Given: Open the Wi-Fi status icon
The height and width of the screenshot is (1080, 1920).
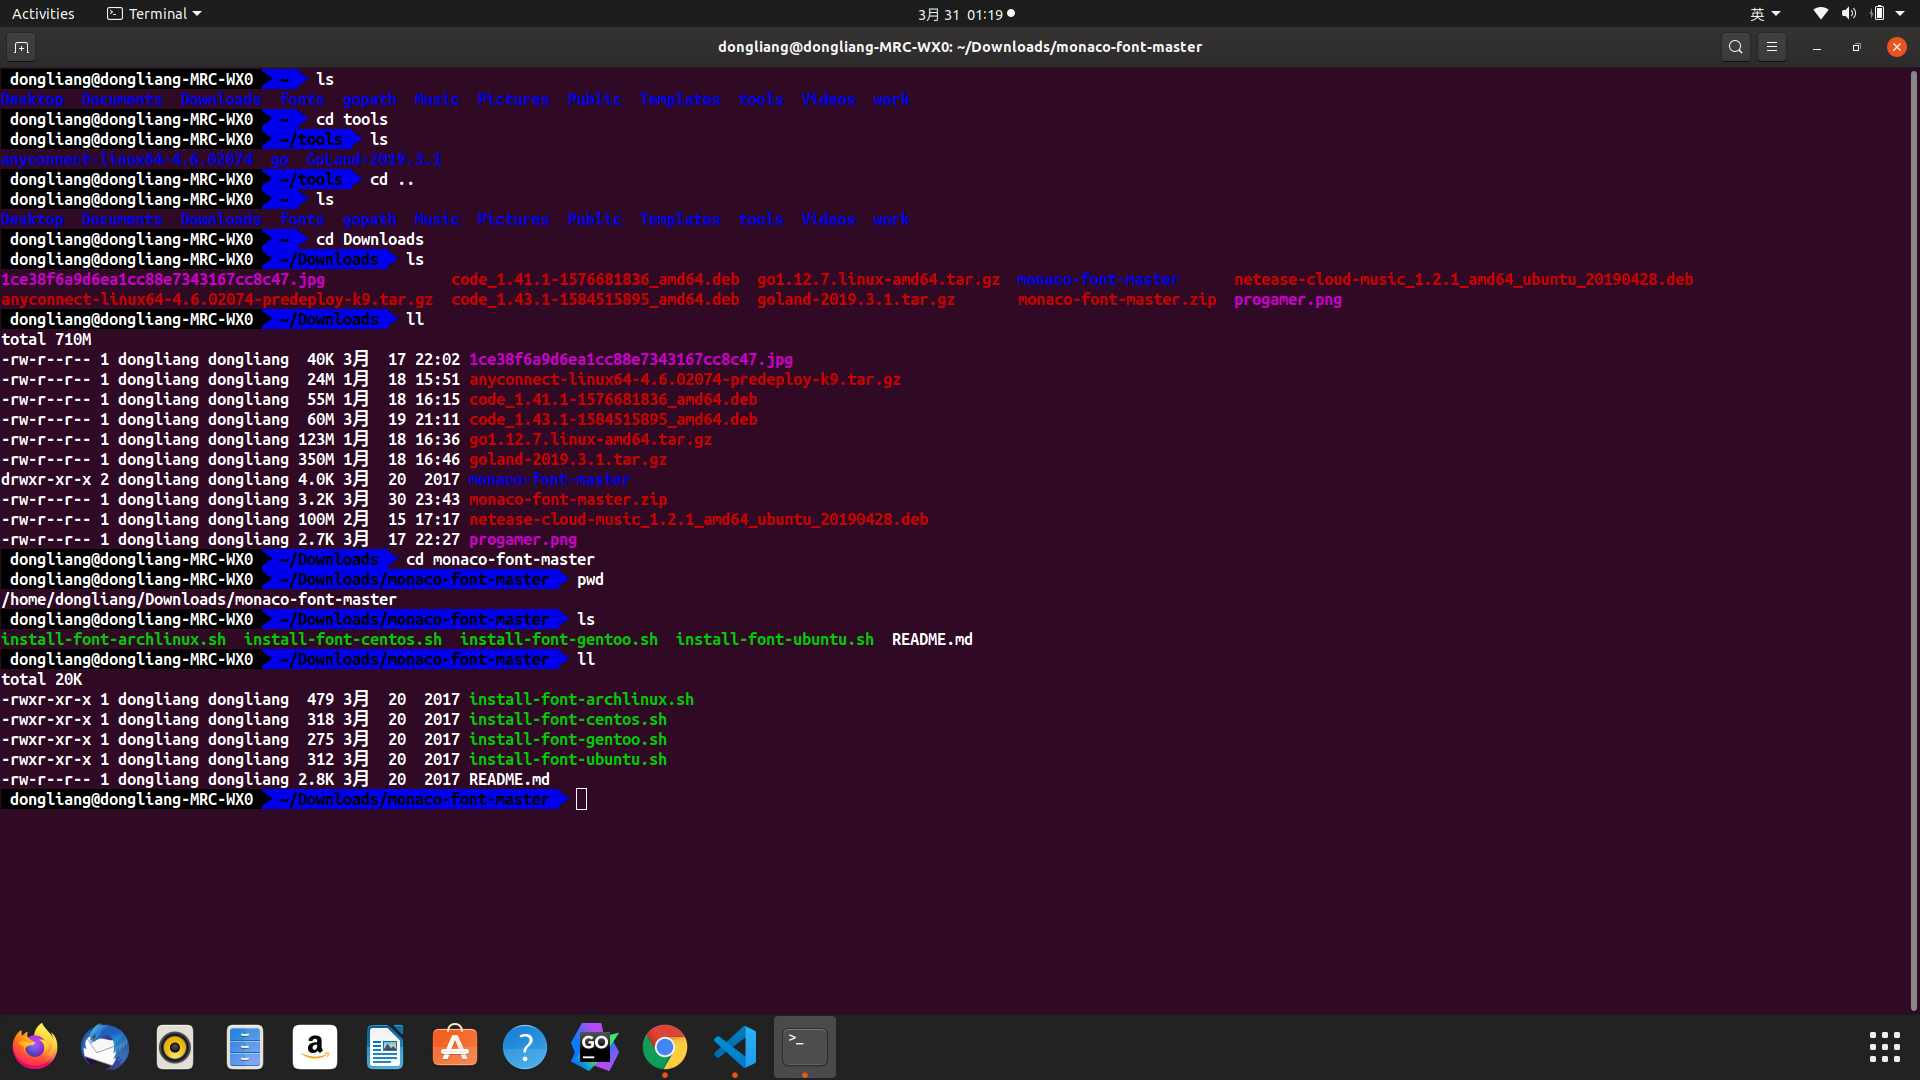Looking at the screenshot, I should pos(1820,14).
